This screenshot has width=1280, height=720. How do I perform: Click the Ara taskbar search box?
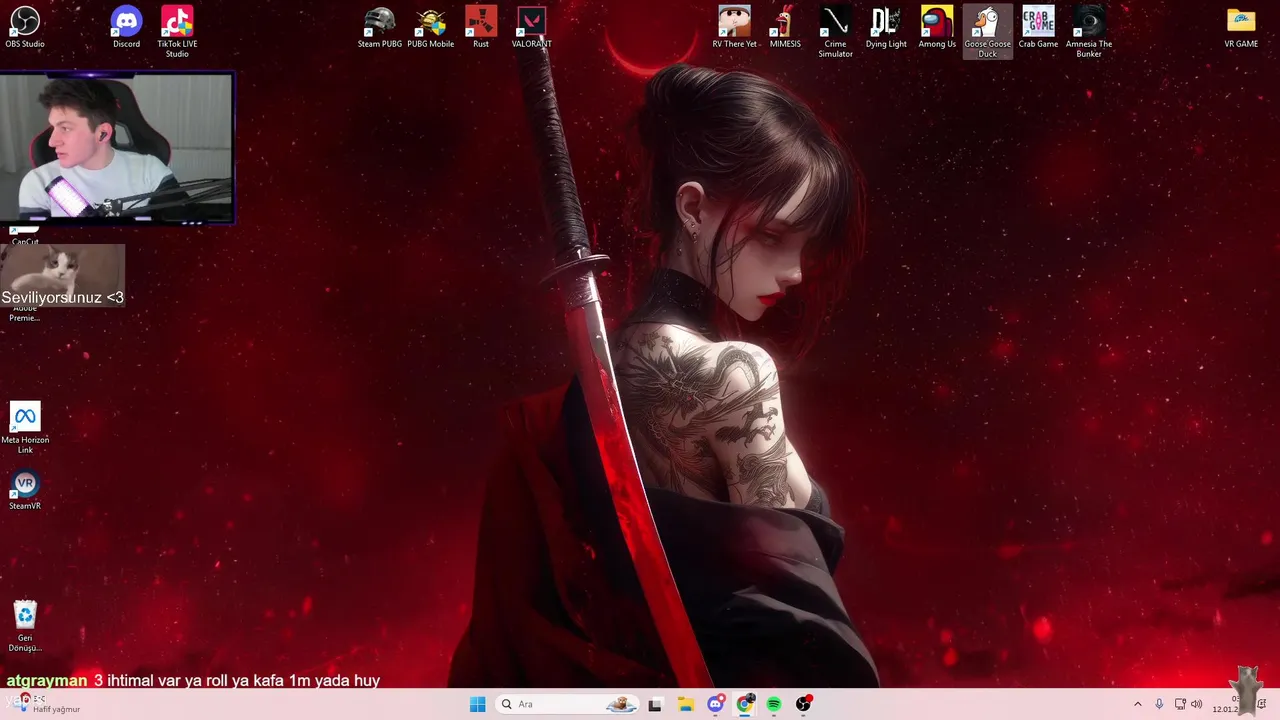tap(567, 704)
